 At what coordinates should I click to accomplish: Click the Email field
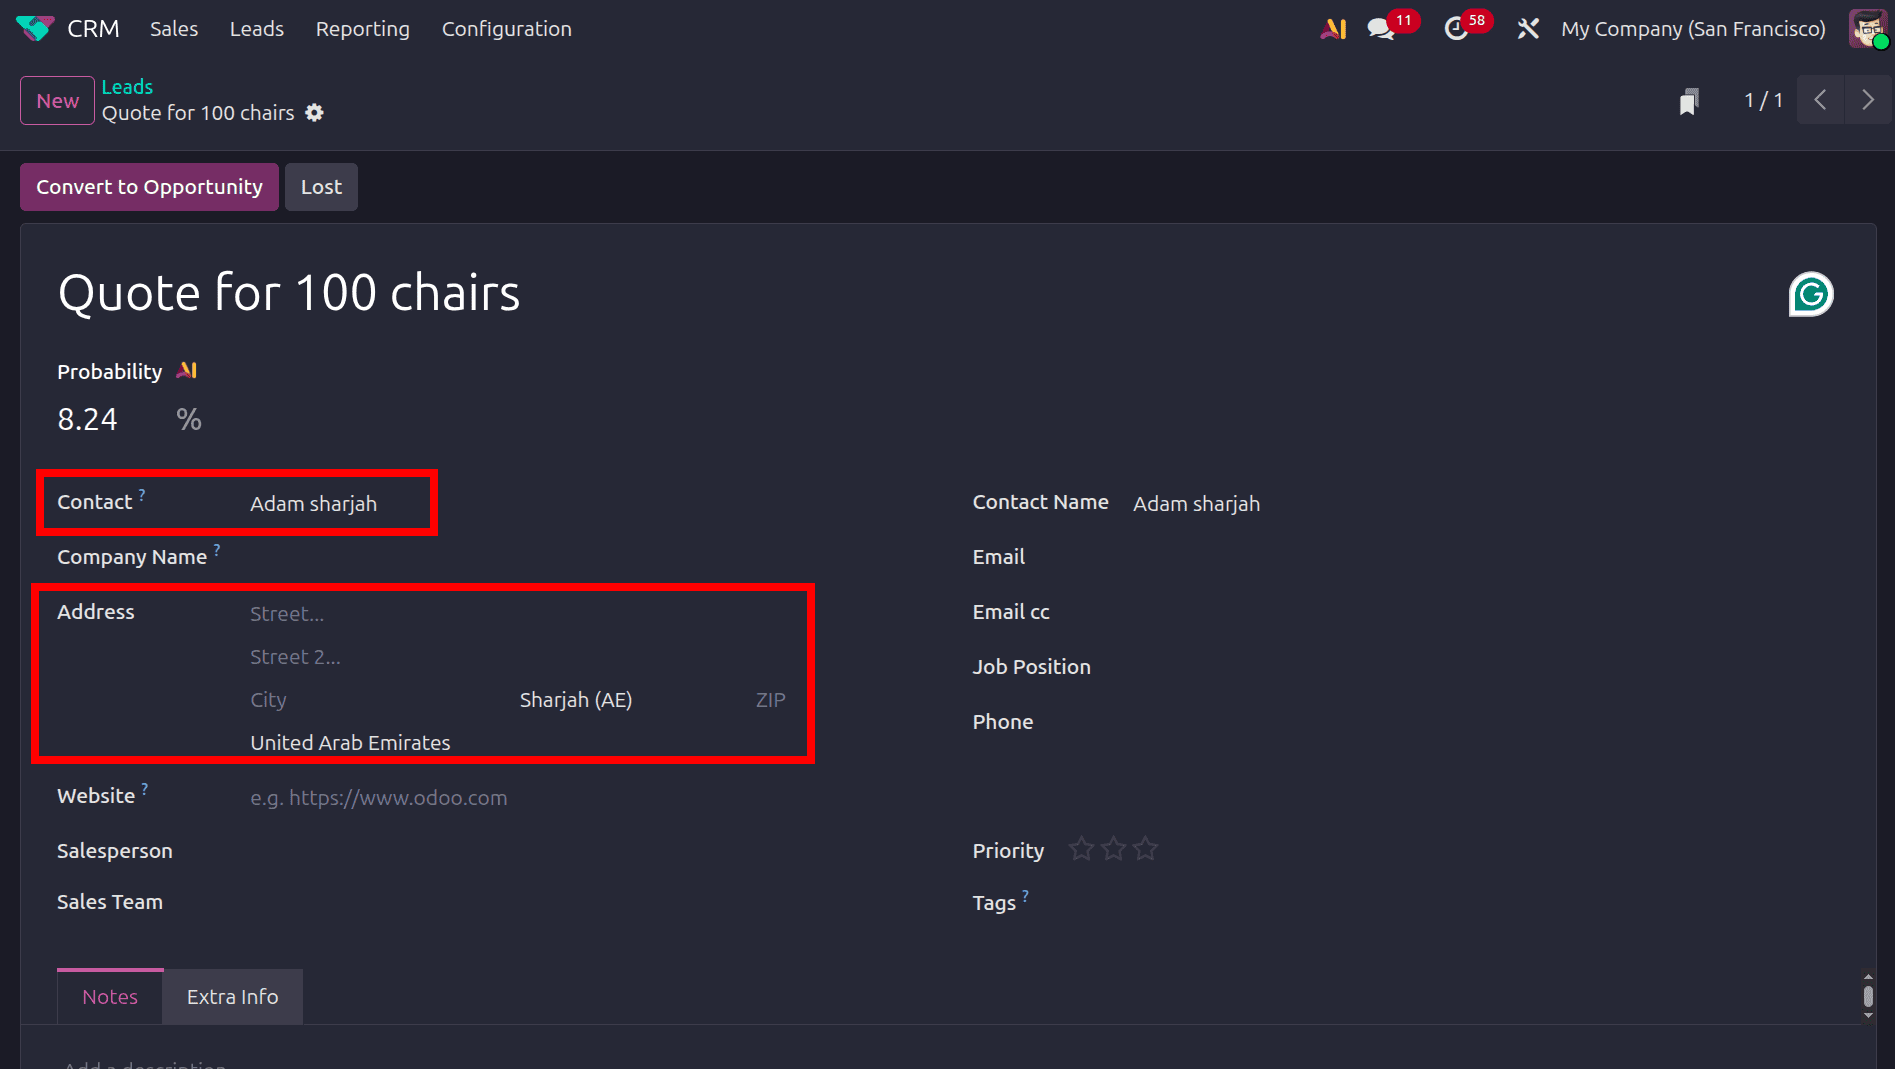[x=1478, y=557]
